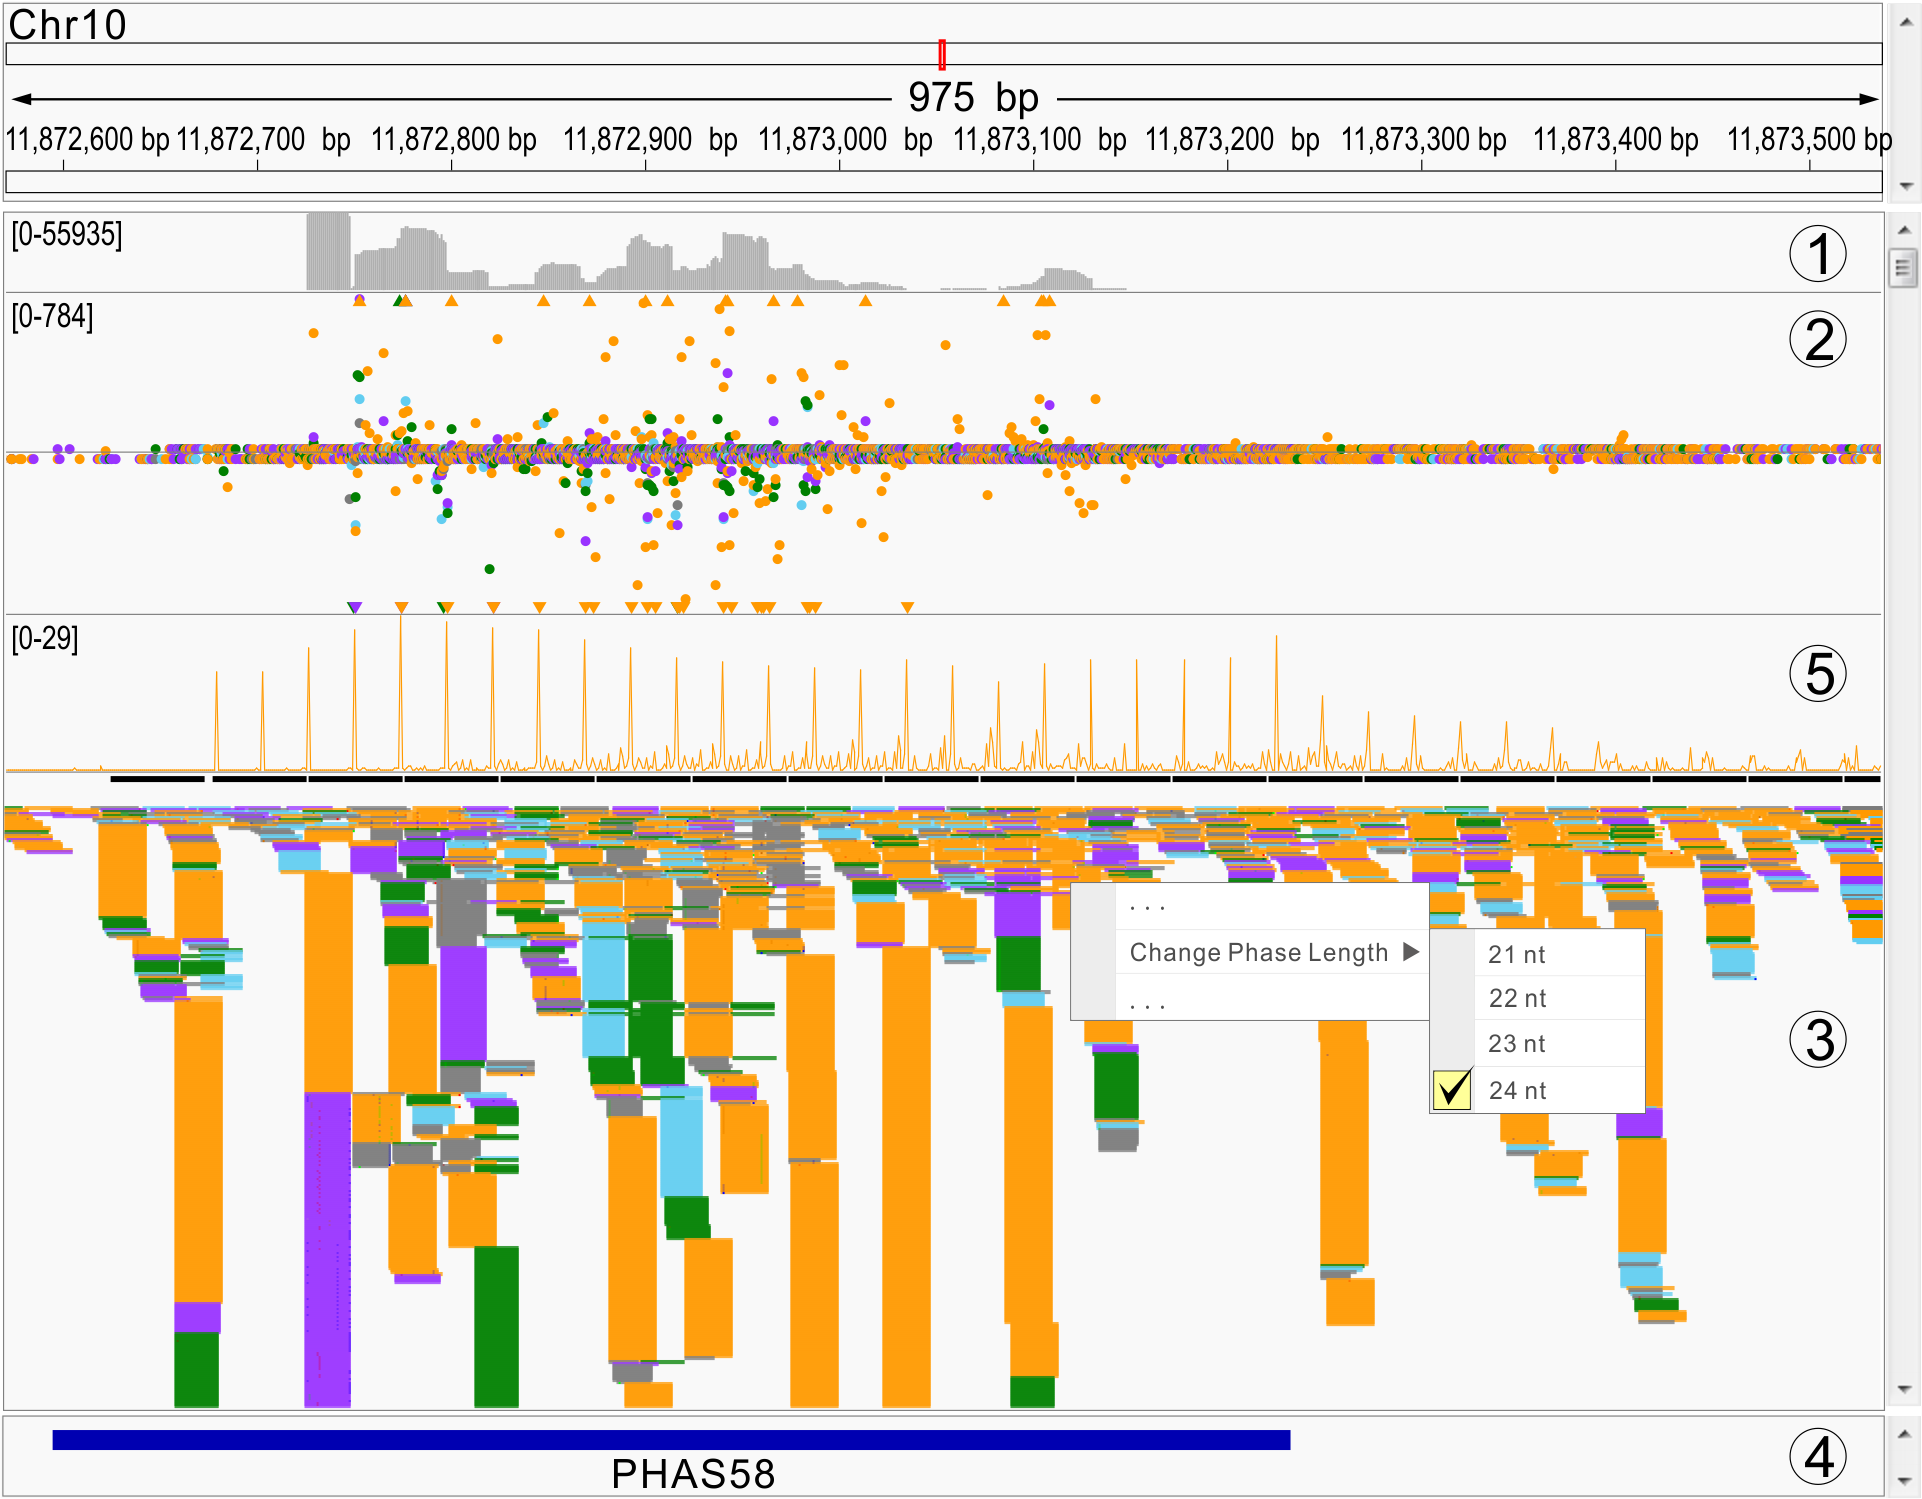The width and height of the screenshot is (1922, 1499).
Task: Click the 11,872,600 bp ruler label
Action: pyautogui.click(x=88, y=139)
